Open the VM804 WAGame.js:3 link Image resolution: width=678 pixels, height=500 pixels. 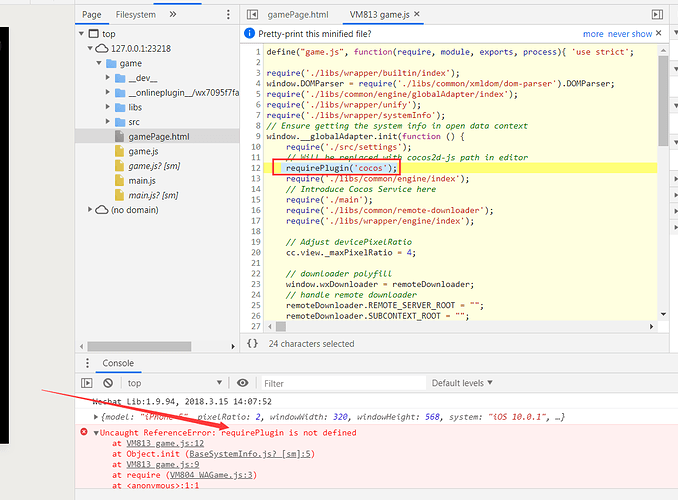211,475
